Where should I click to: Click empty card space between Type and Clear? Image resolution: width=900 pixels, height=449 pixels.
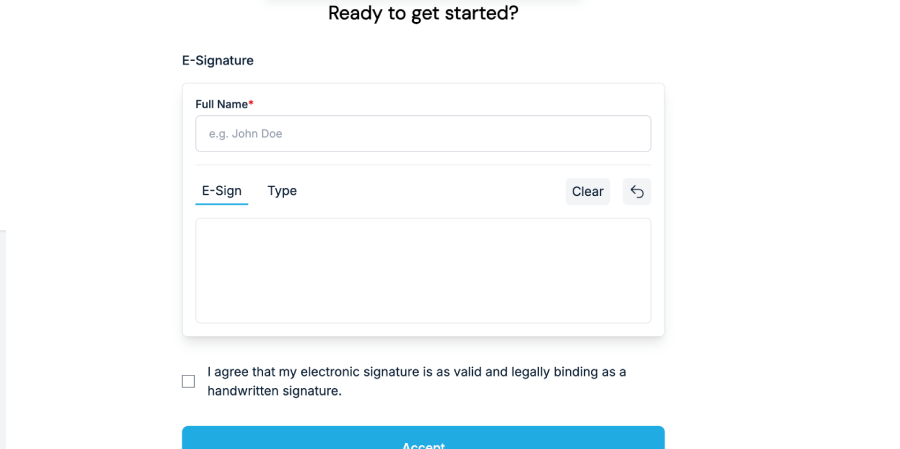pyautogui.click(x=430, y=191)
